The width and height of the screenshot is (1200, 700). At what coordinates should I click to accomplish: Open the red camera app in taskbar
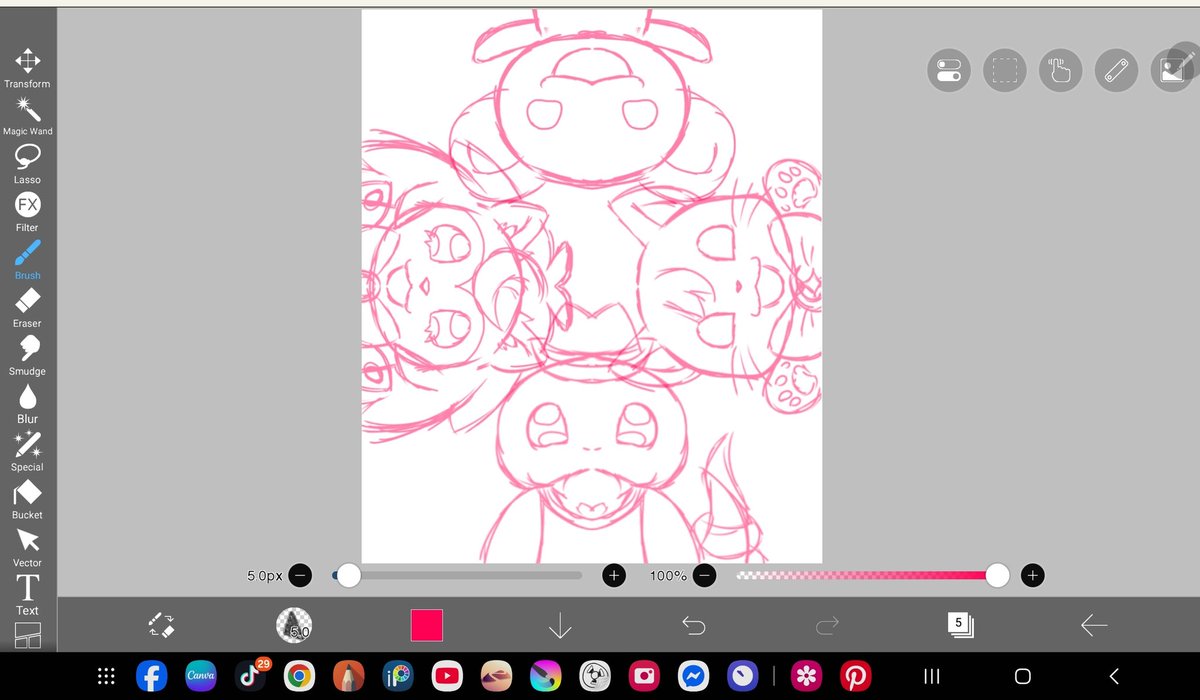pos(644,676)
